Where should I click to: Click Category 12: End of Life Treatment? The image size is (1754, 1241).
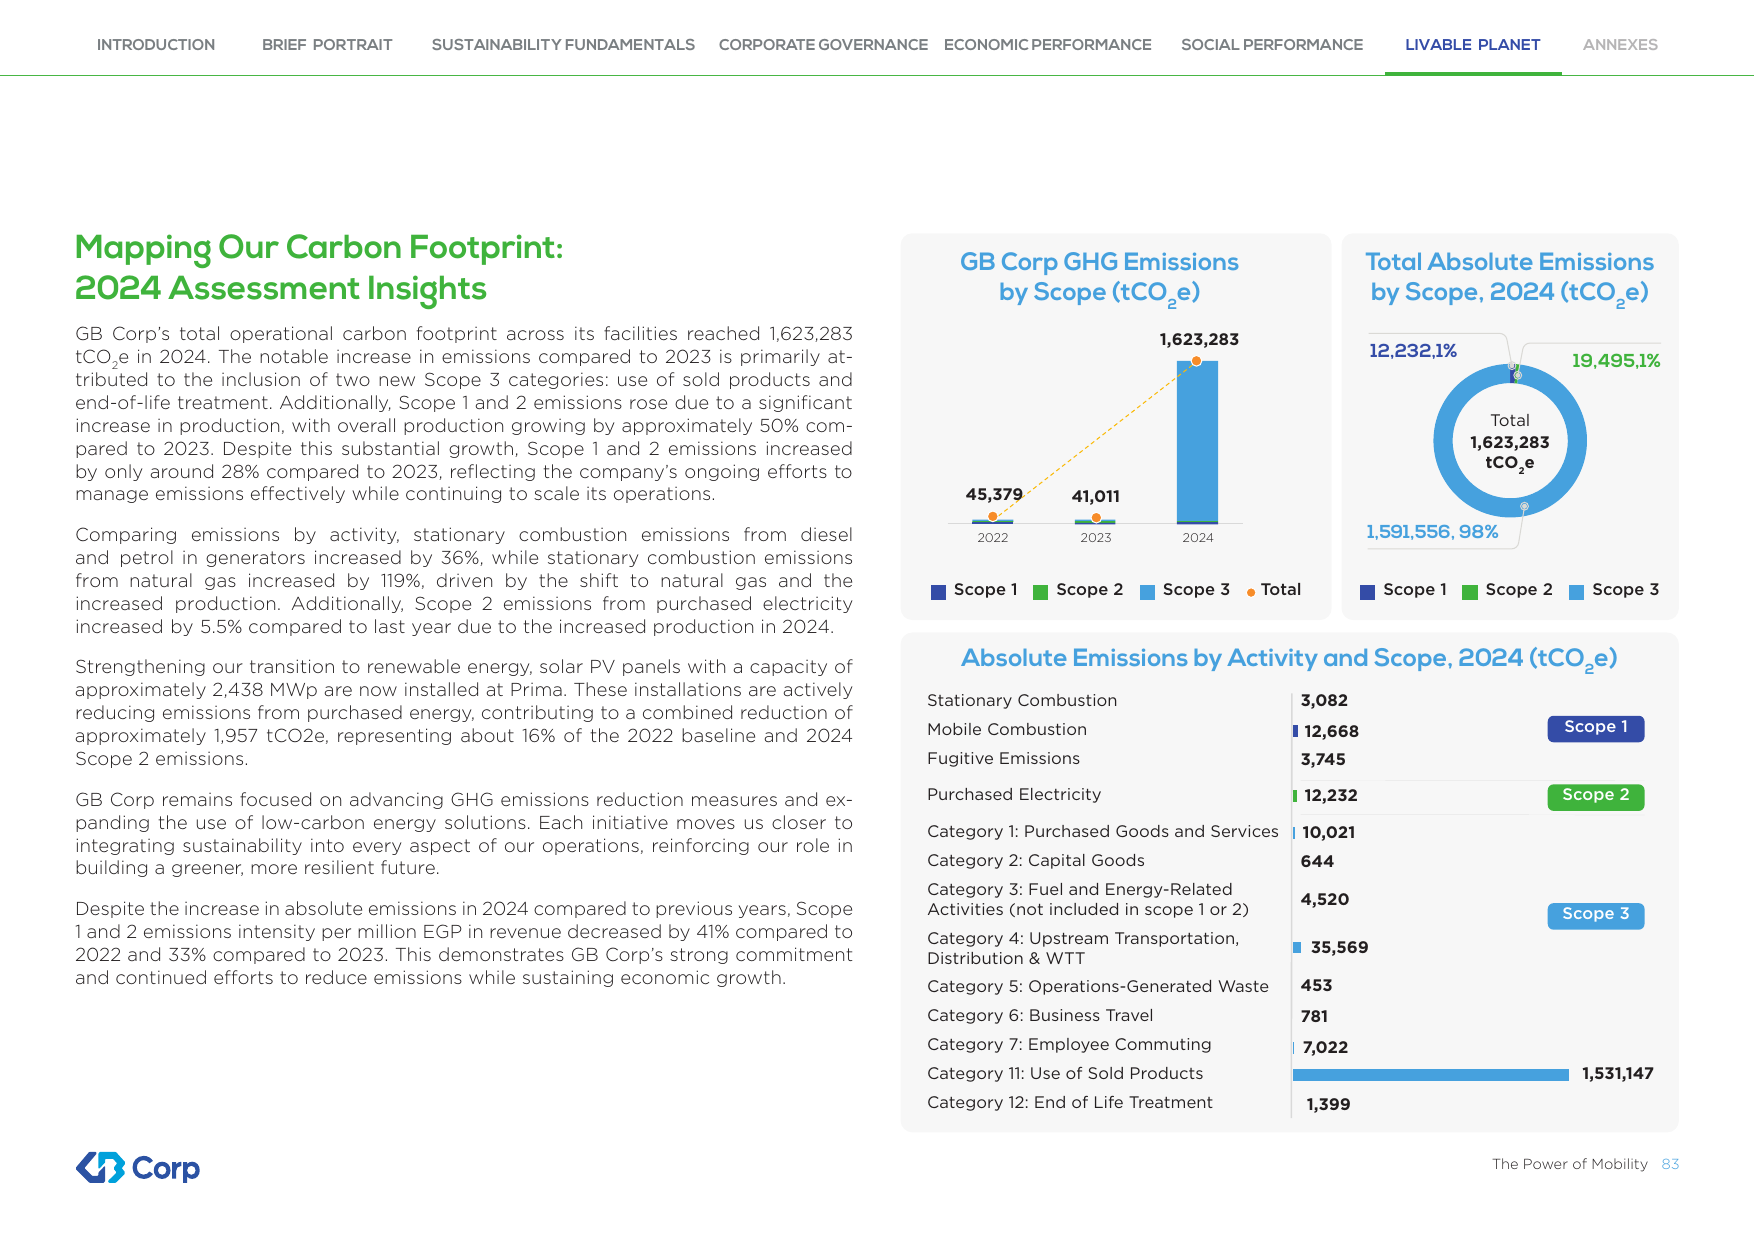(1070, 1103)
